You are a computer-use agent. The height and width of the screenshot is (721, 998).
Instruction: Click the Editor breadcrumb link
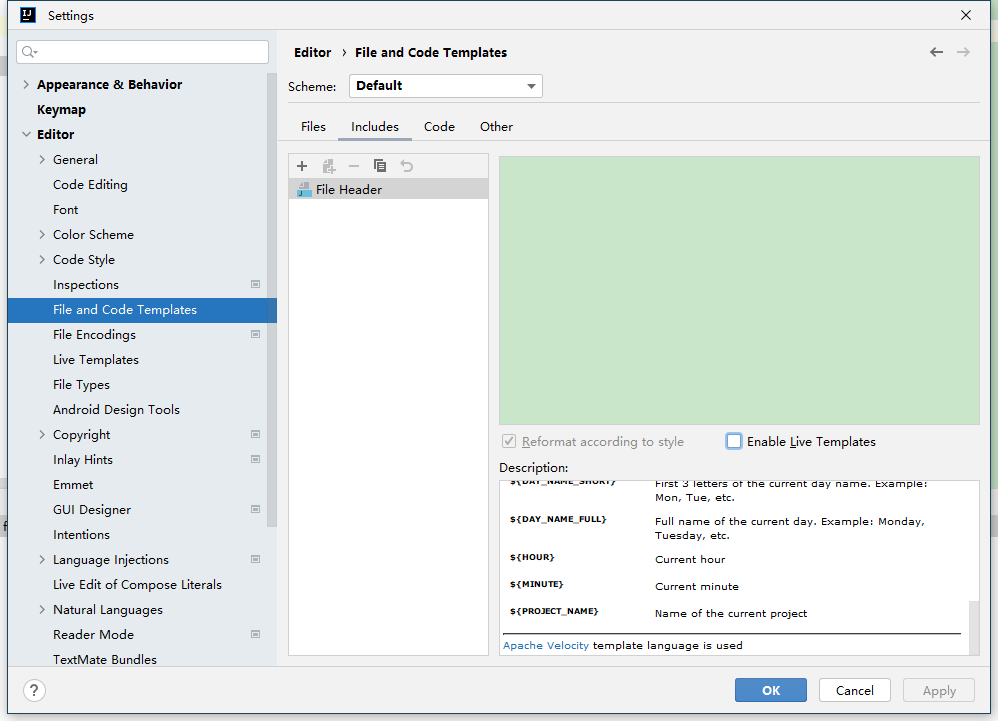tap(313, 52)
